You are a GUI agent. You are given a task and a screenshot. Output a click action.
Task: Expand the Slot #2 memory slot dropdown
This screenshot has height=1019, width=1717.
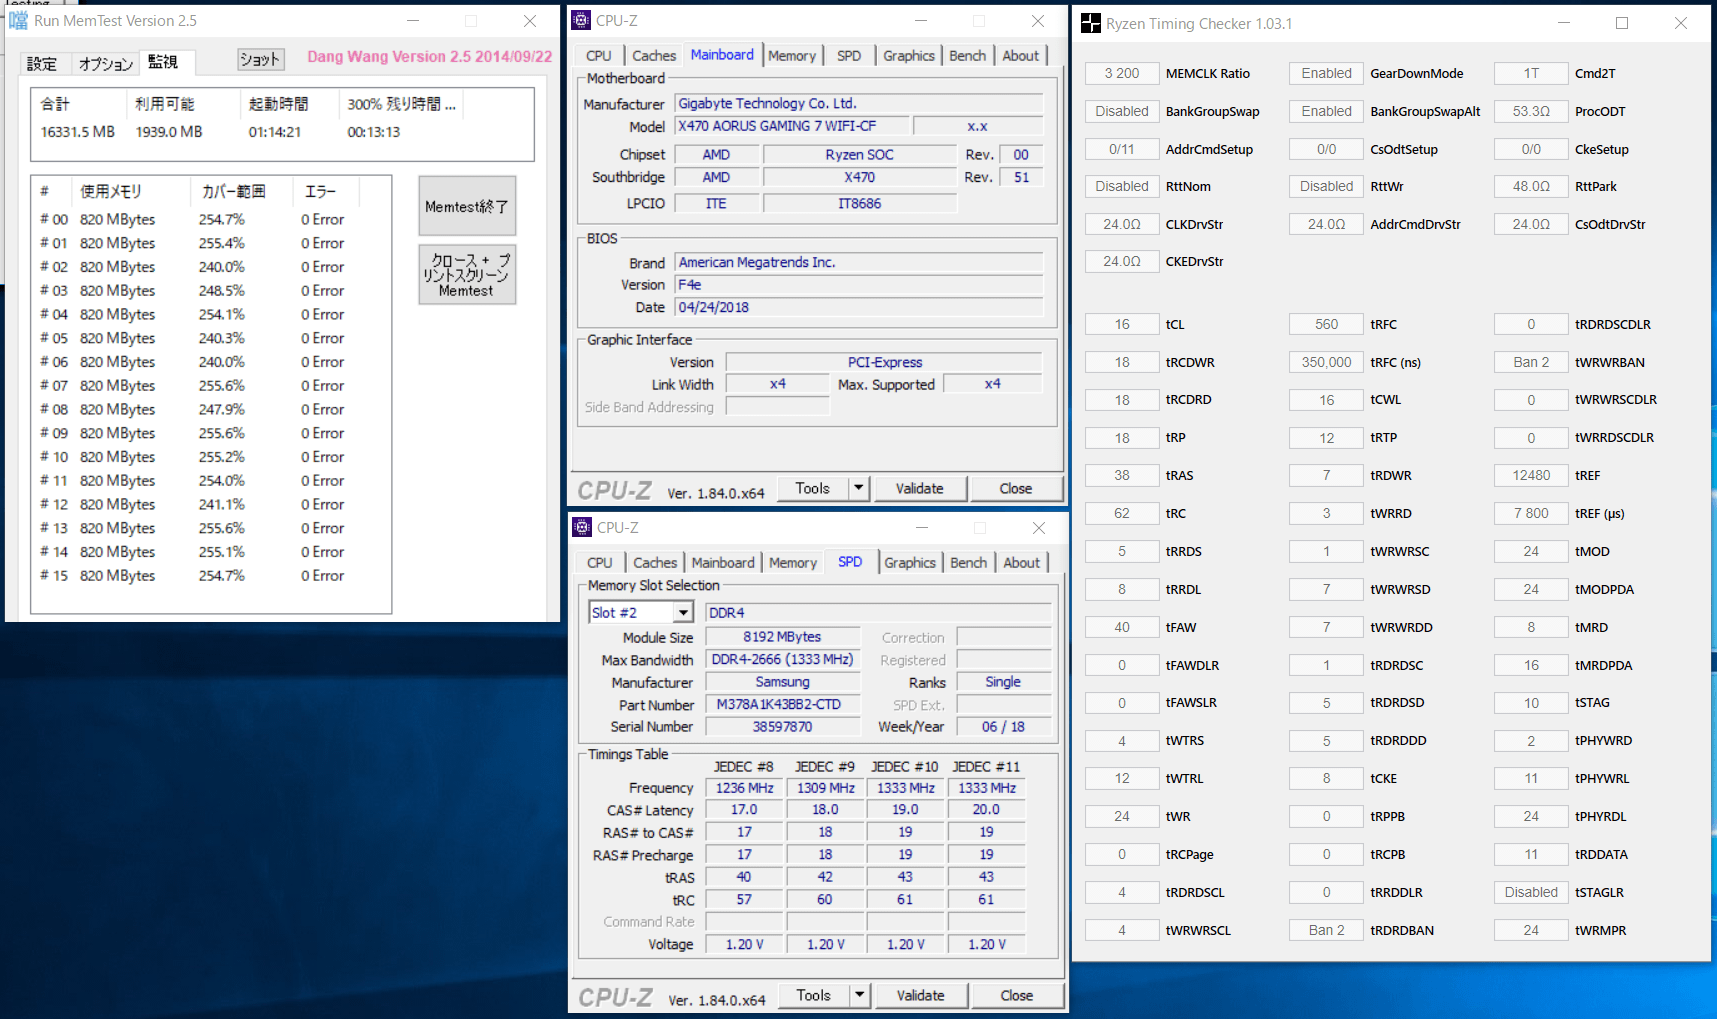pyautogui.click(x=683, y=613)
